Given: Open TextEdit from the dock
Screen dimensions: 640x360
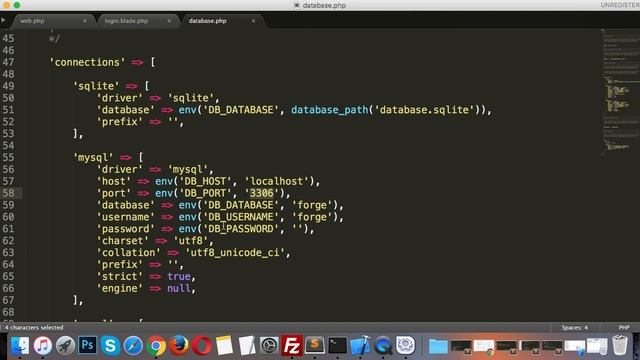Looking at the screenshot, I should point(247,346).
